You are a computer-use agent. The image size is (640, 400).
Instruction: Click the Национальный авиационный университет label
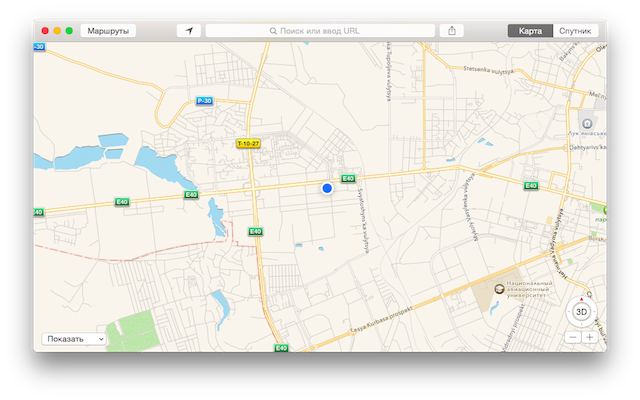[529, 289]
